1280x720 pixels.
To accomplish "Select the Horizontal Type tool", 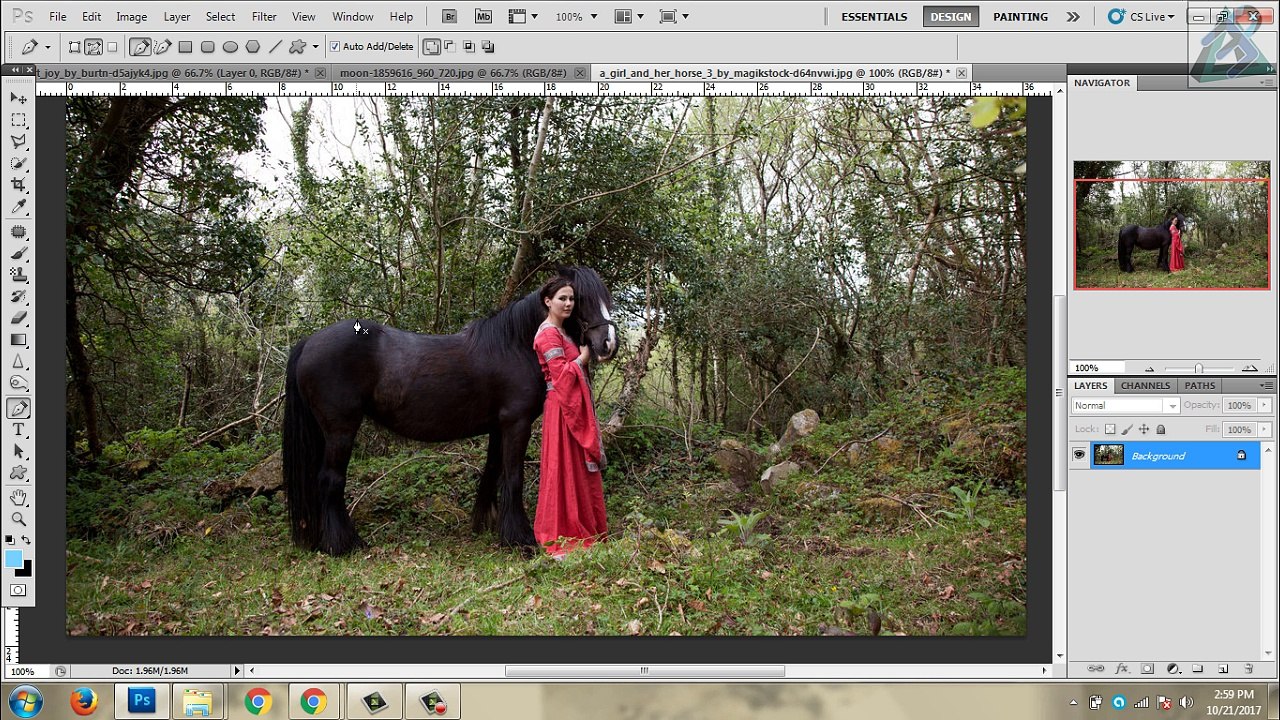I will pos(18,430).
